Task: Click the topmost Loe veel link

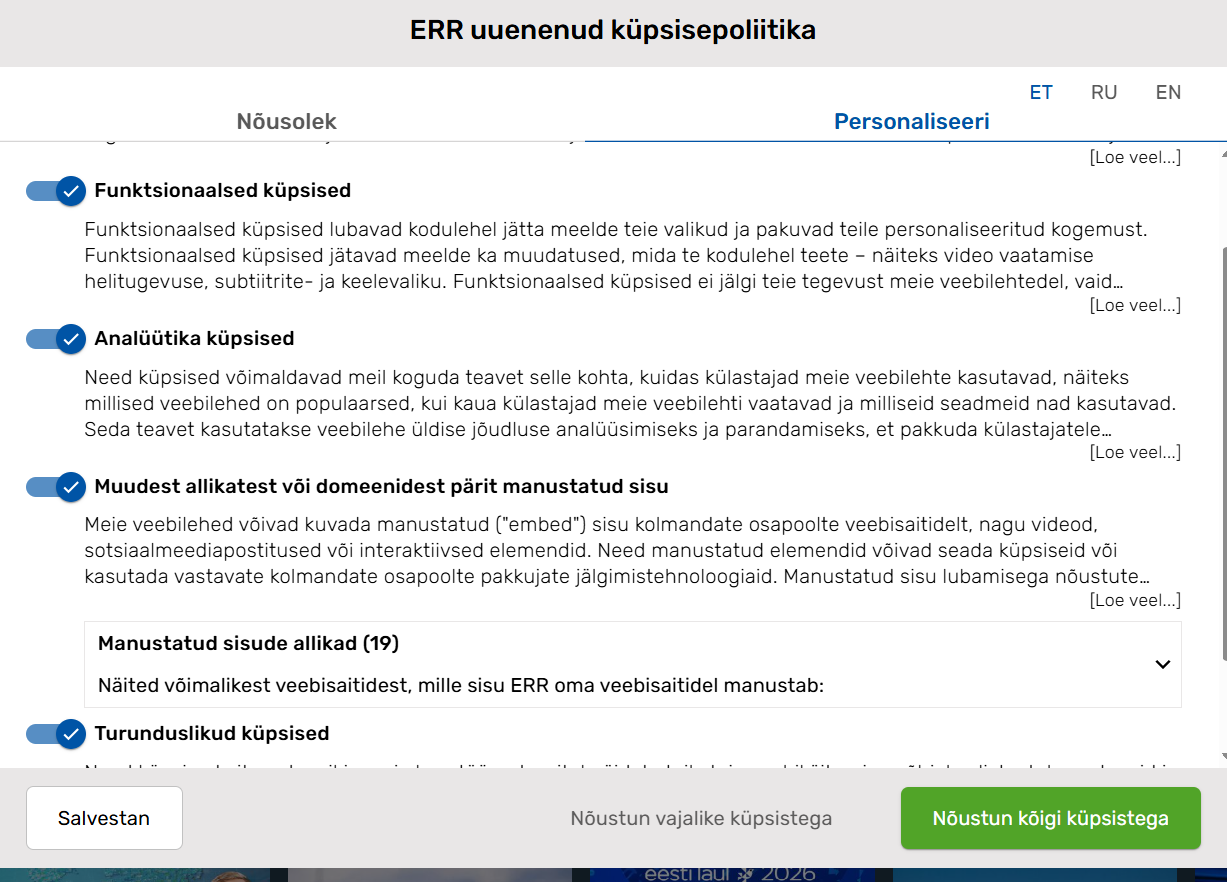Action: (x=1135, y=158)
